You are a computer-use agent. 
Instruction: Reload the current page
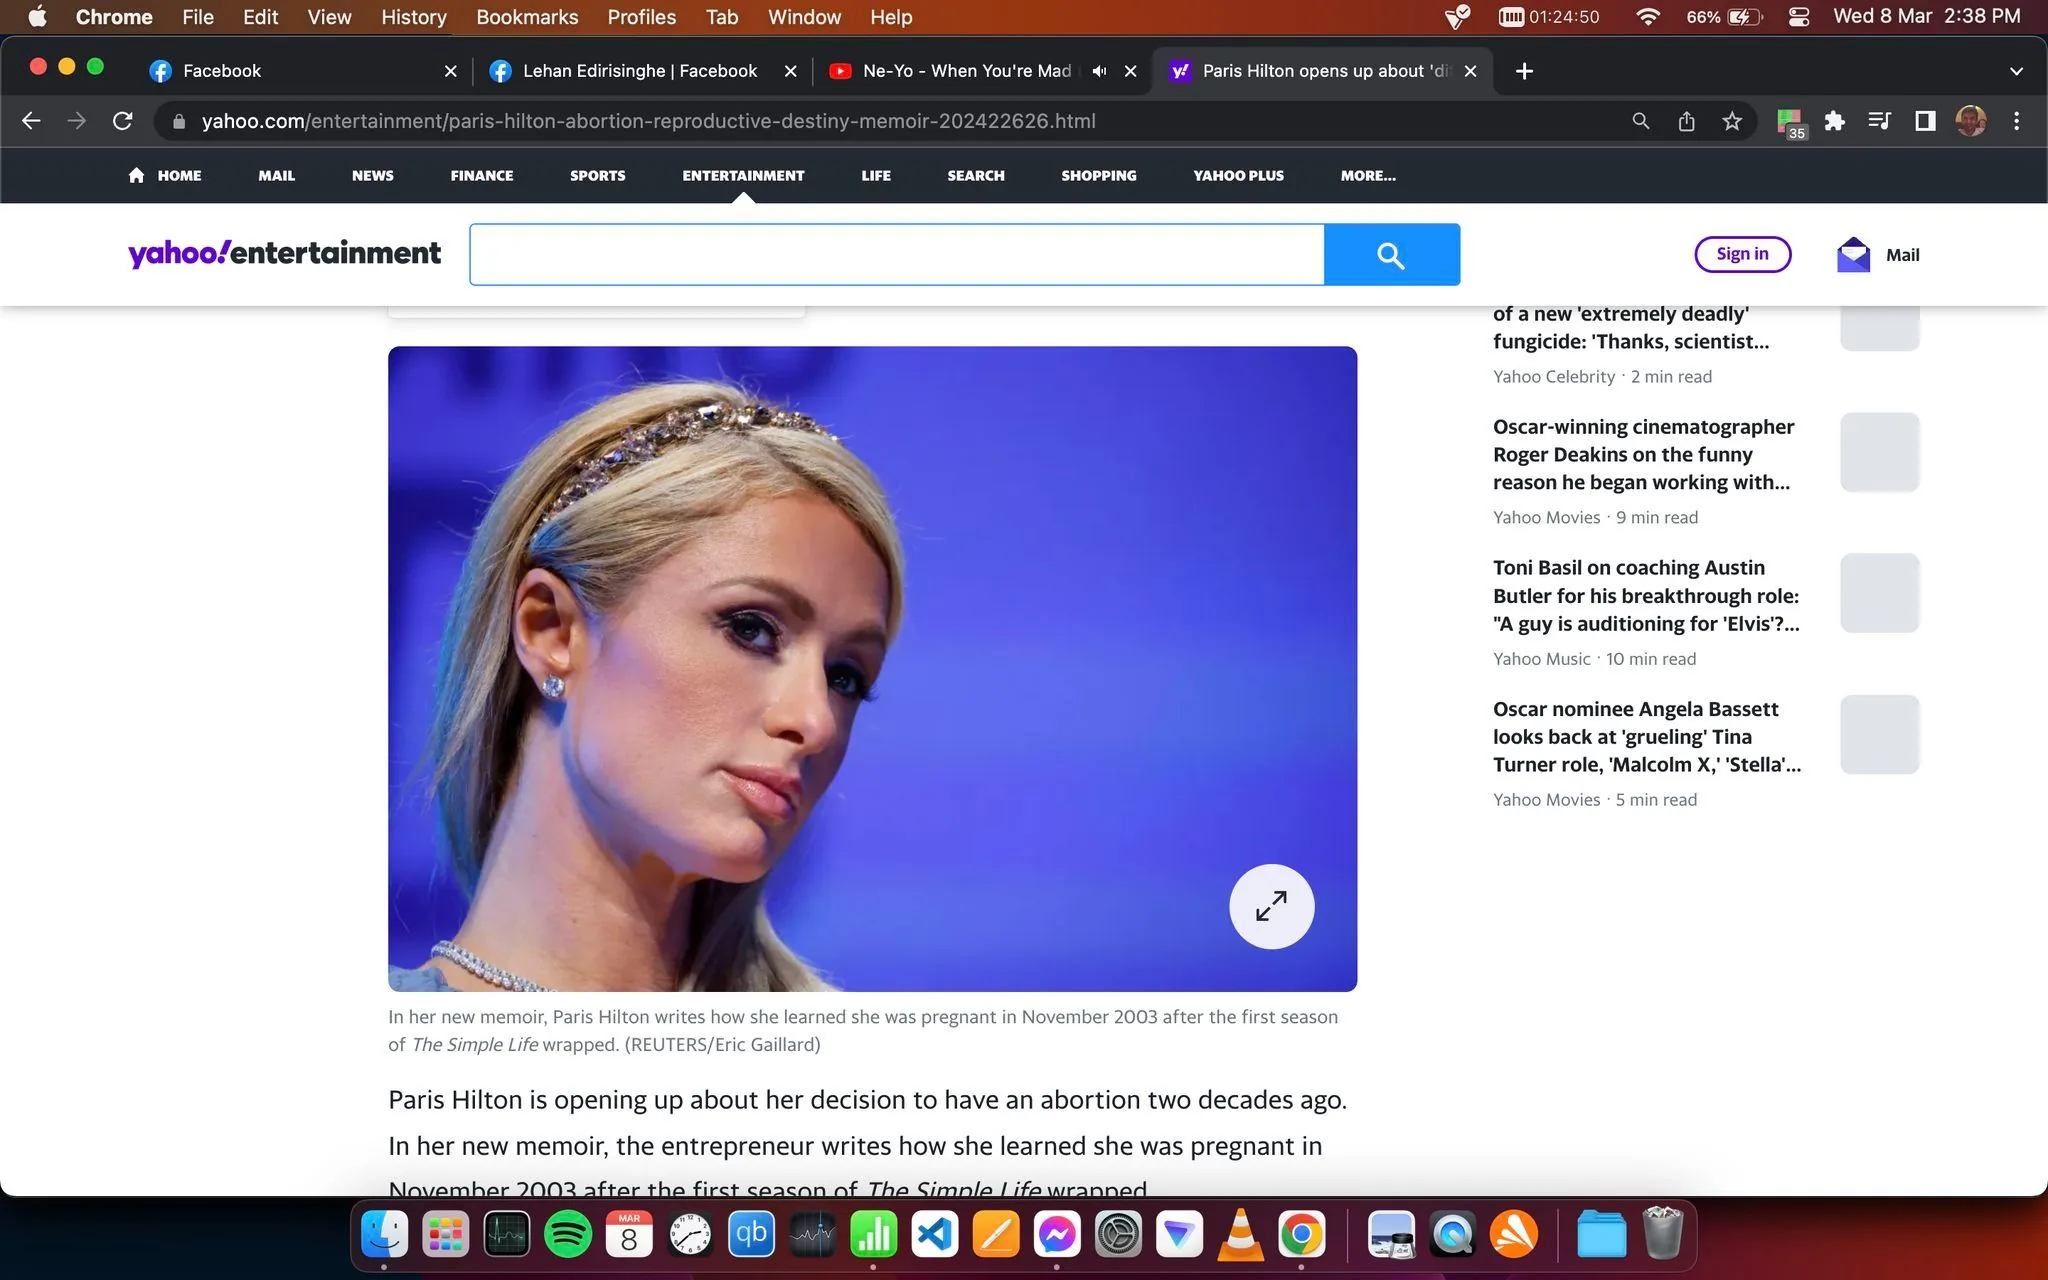[x=123, y=120]
